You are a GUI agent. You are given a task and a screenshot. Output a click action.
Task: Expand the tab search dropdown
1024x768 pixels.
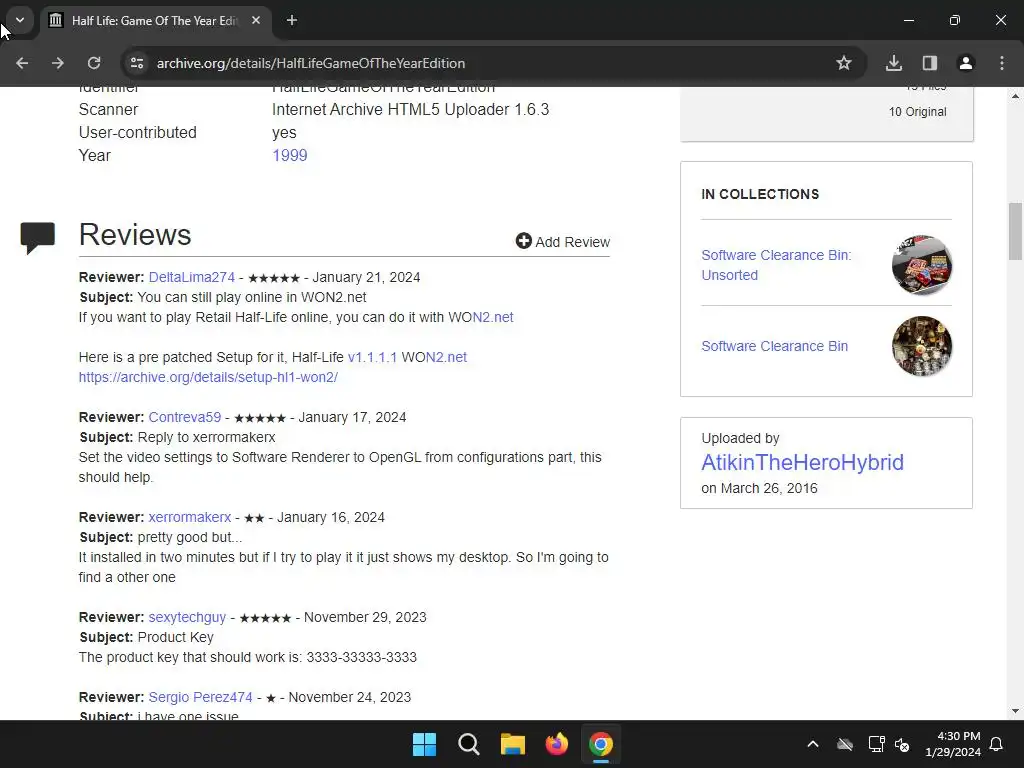pos(20,20)
